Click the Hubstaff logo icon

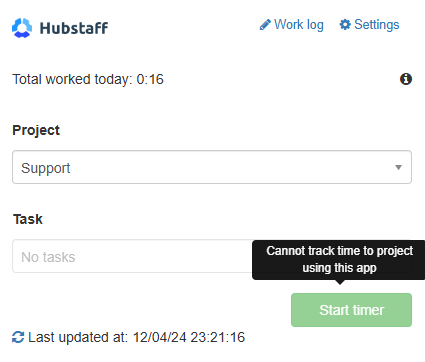coord(22,28)
